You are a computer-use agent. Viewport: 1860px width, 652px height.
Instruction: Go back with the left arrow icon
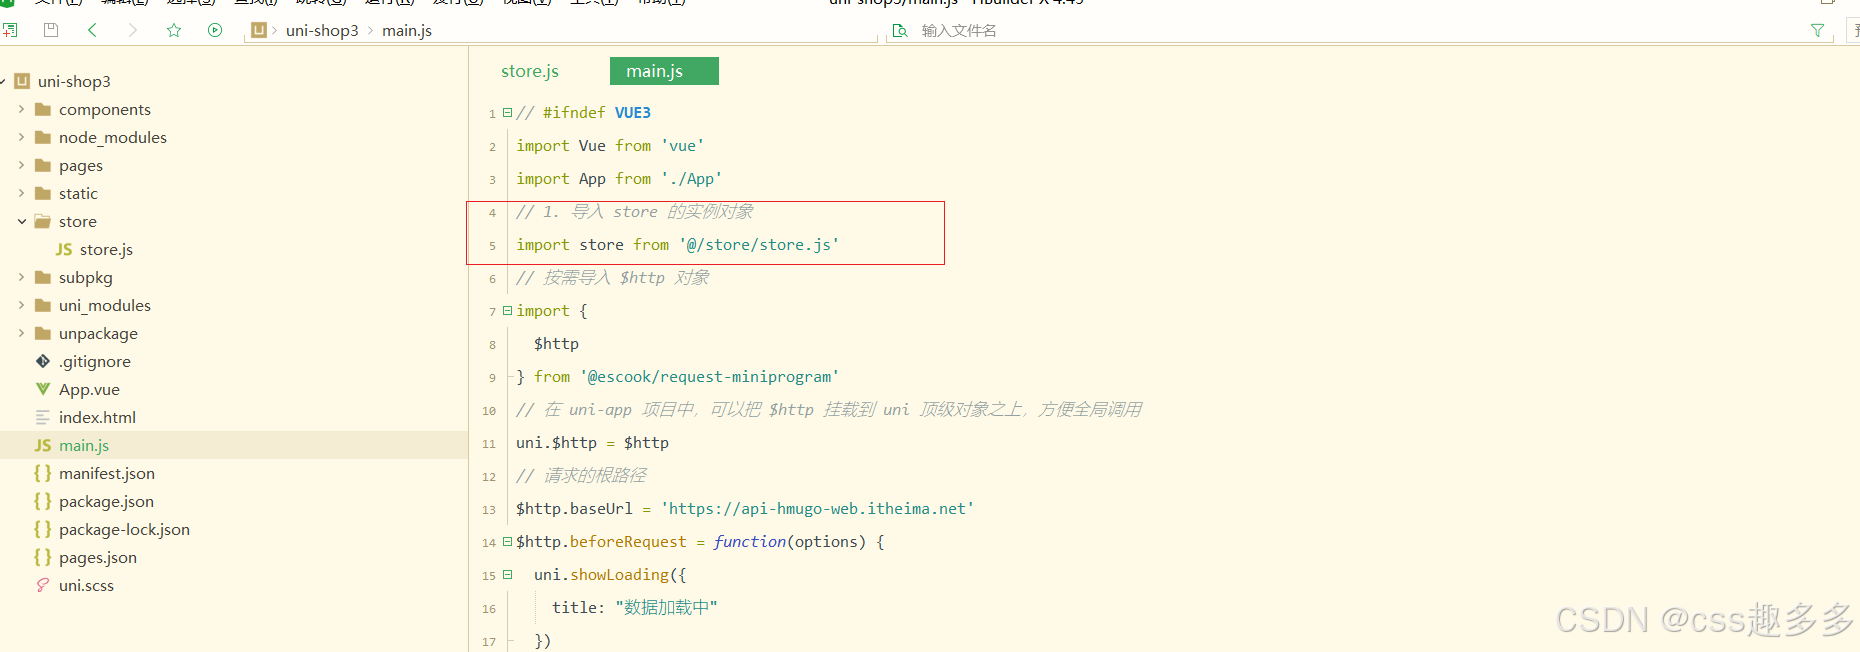coord(92,30)
